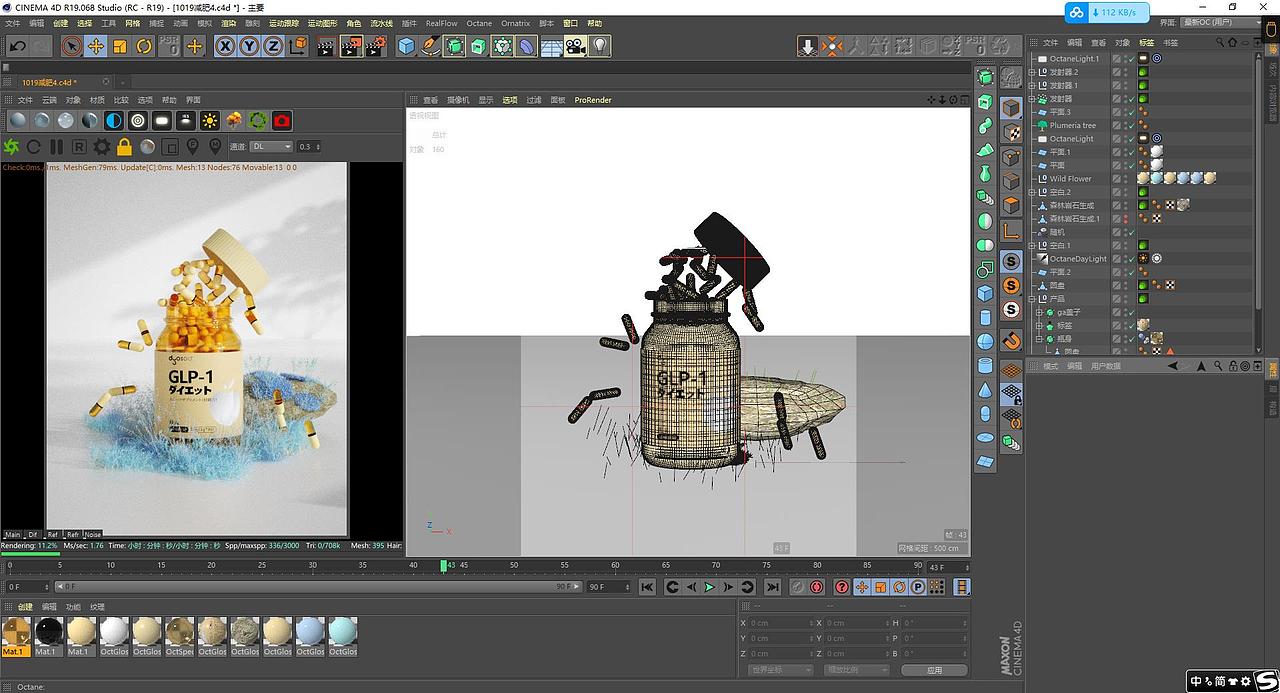Click the Undo arrow icon

click(17, 46)
